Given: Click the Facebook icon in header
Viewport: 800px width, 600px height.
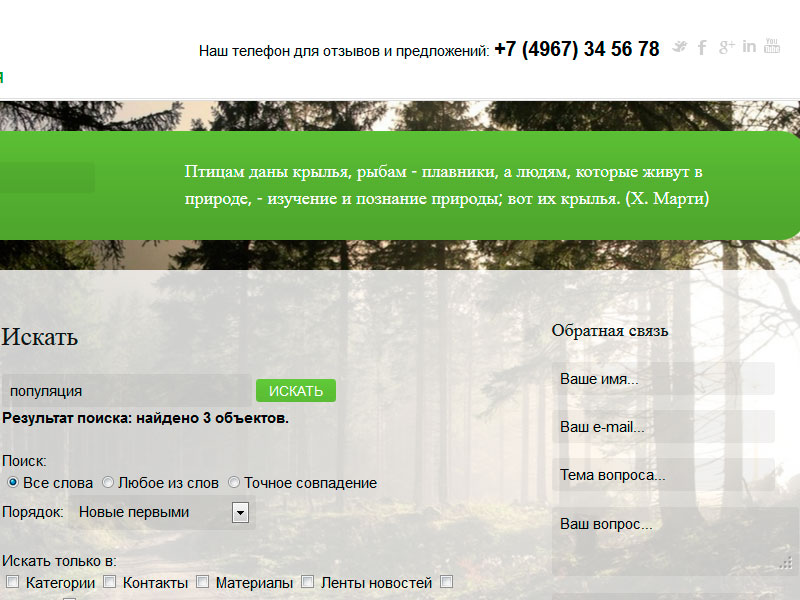Looking at the screenshot, I should click(x=702, y=47).
